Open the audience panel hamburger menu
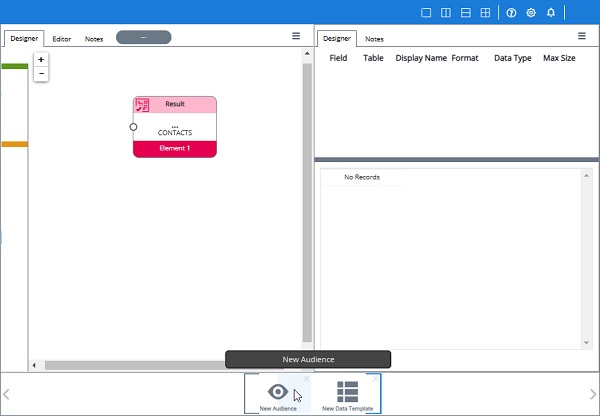Viewport: 600px width, 416px height. [296, 36]
